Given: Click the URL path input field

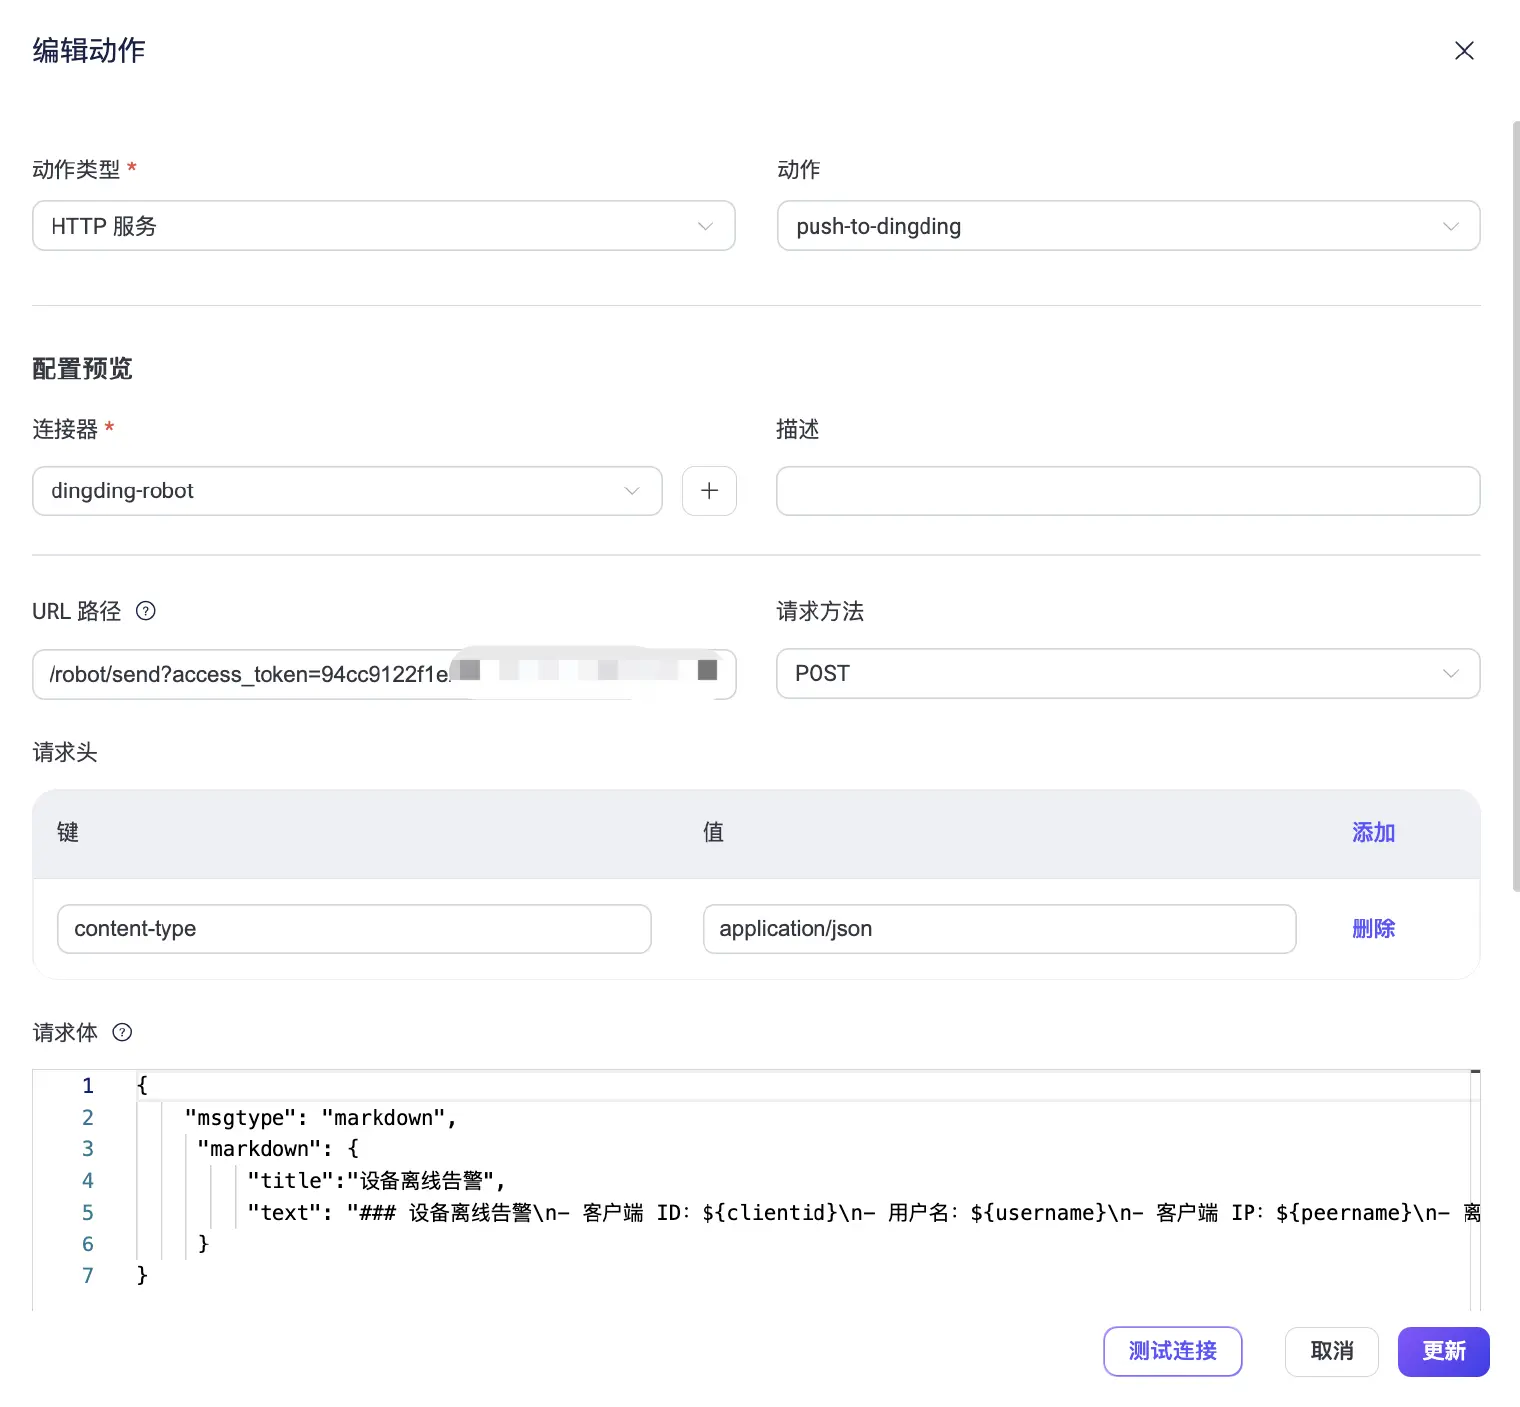Looking at the screenshot, I should pyautogui.click(x=250, y=674).
